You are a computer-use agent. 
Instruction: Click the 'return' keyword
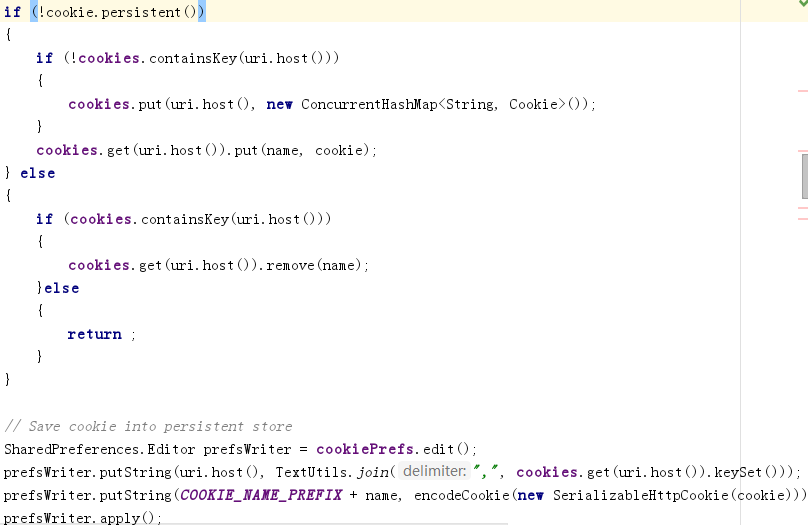[95, 334]
